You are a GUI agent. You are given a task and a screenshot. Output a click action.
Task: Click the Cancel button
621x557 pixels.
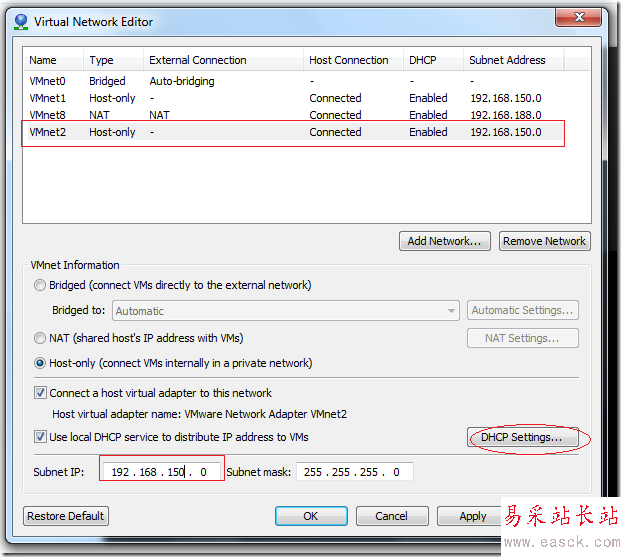(x=392, y=516)
